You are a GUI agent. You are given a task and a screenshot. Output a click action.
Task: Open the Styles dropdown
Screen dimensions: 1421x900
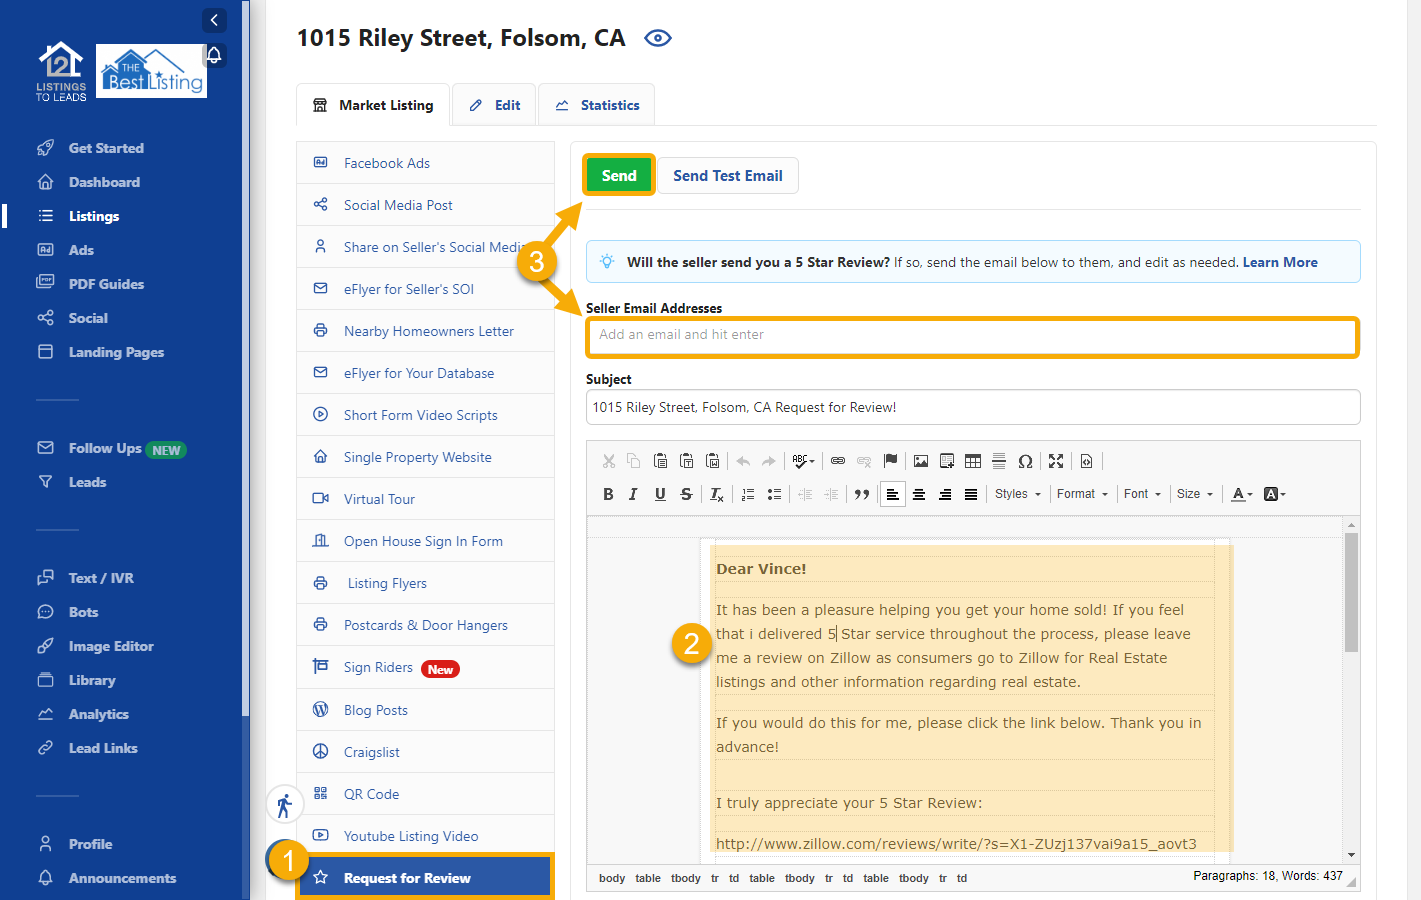point(1017,494)
